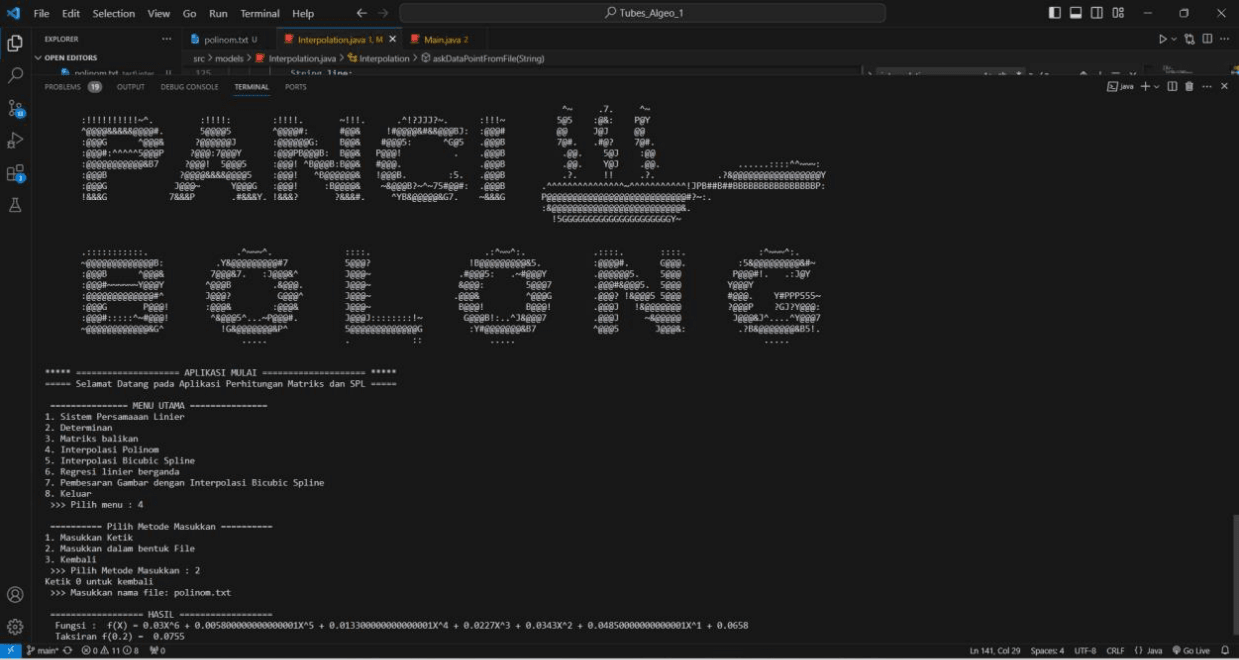Go back with the navigation arrow
Image resolution: width=1239 pixels, height=660 pixels.
click(362, 13)
